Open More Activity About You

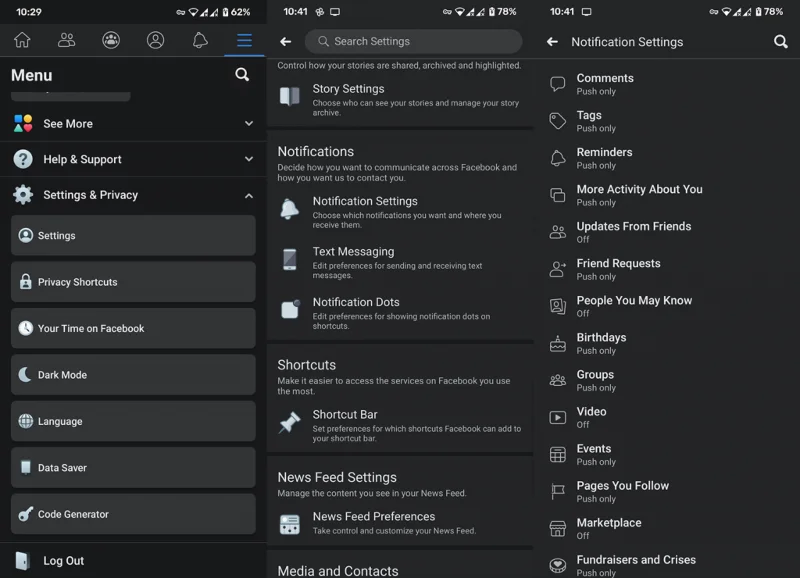pyautogui.click(x=666, y=195)
